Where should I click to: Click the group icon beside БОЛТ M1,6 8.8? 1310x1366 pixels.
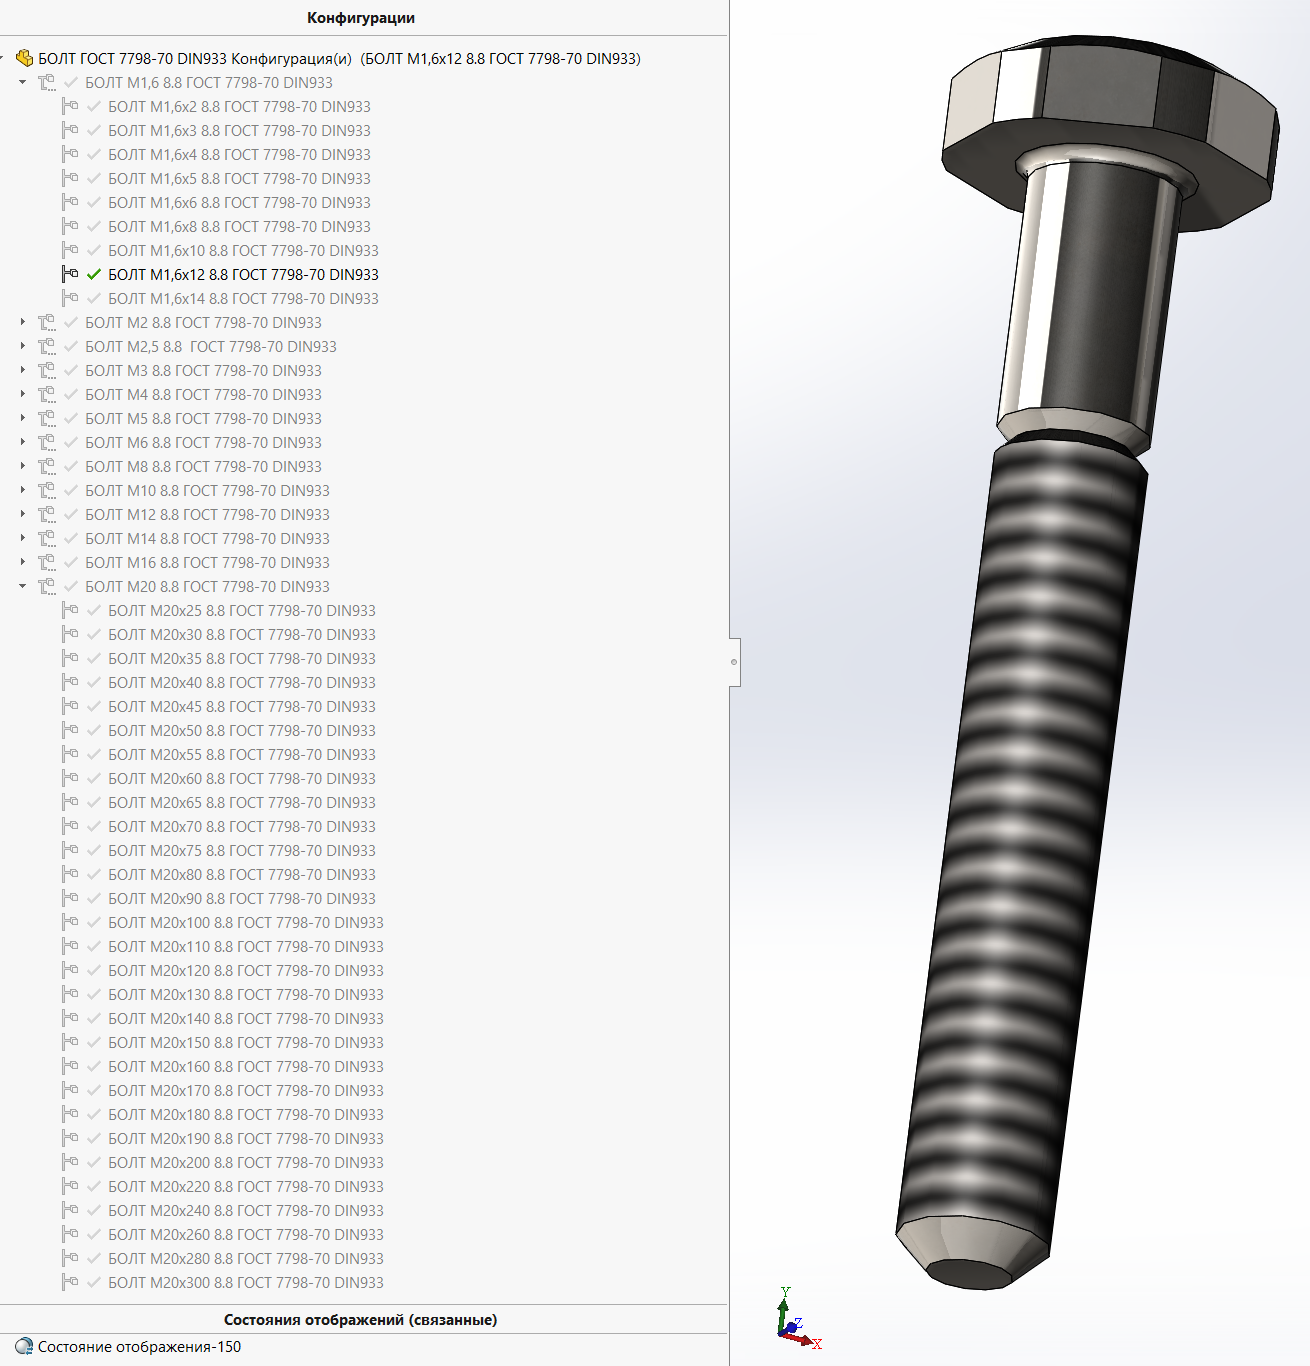(x=47, y=82)
